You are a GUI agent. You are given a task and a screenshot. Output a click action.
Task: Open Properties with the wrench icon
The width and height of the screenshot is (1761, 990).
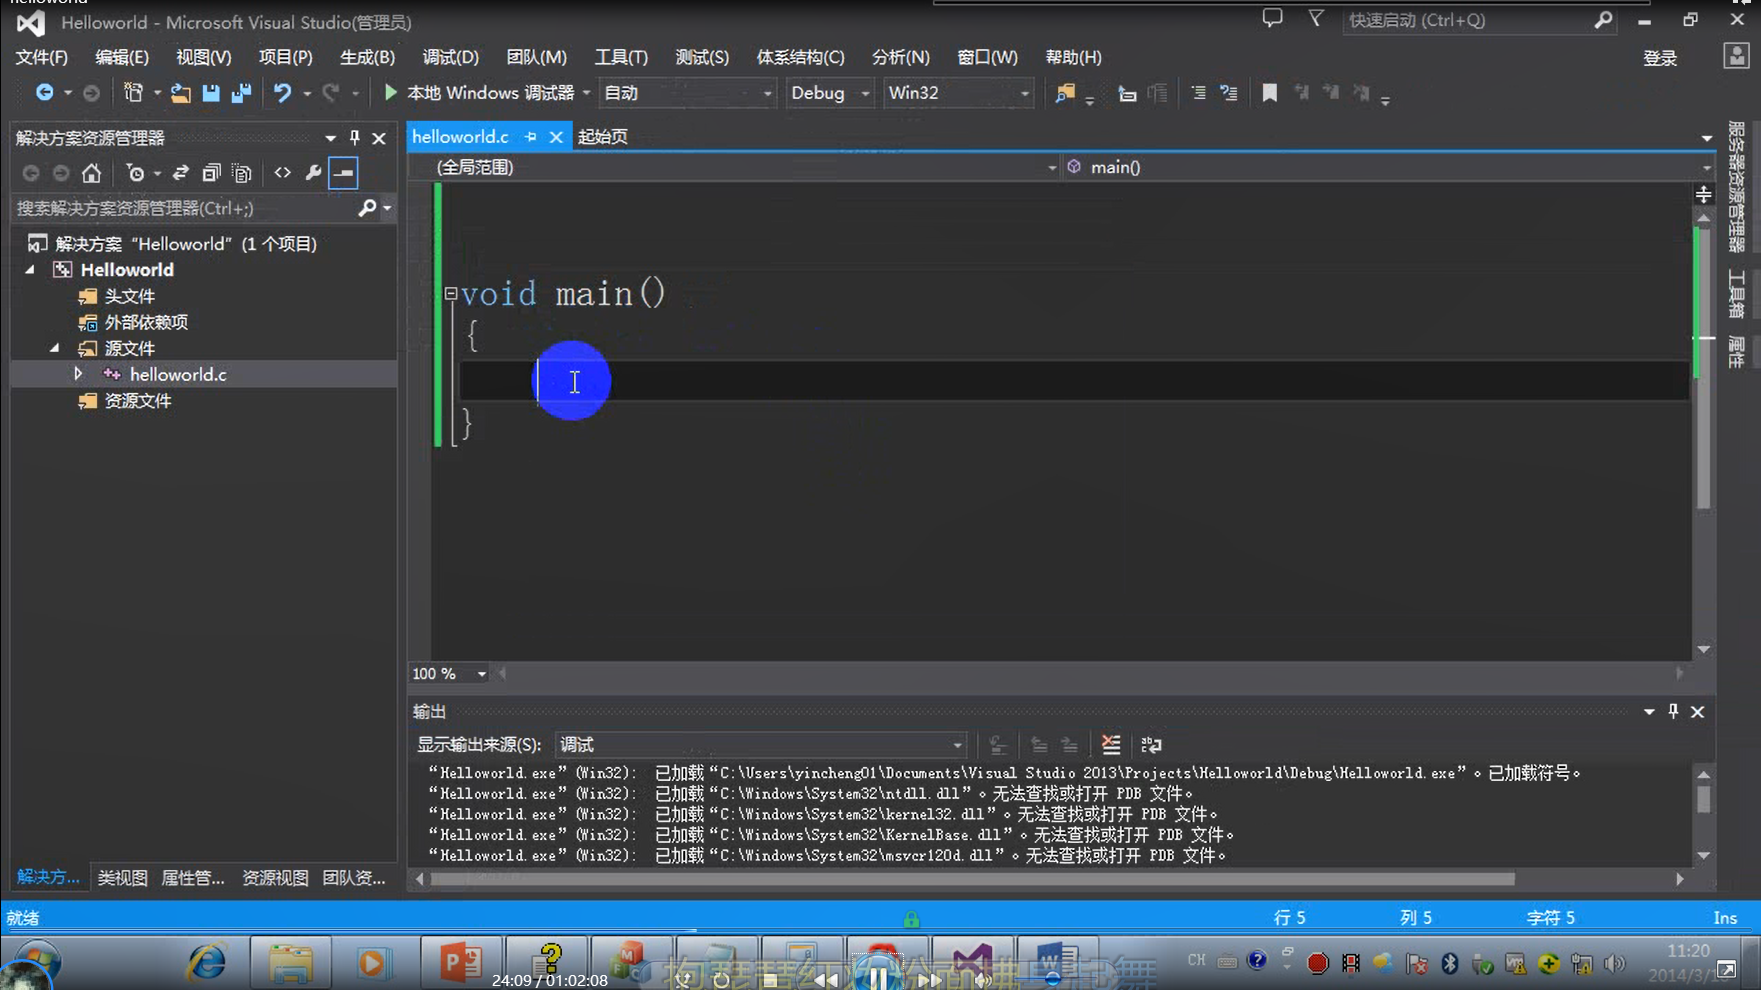313,173
